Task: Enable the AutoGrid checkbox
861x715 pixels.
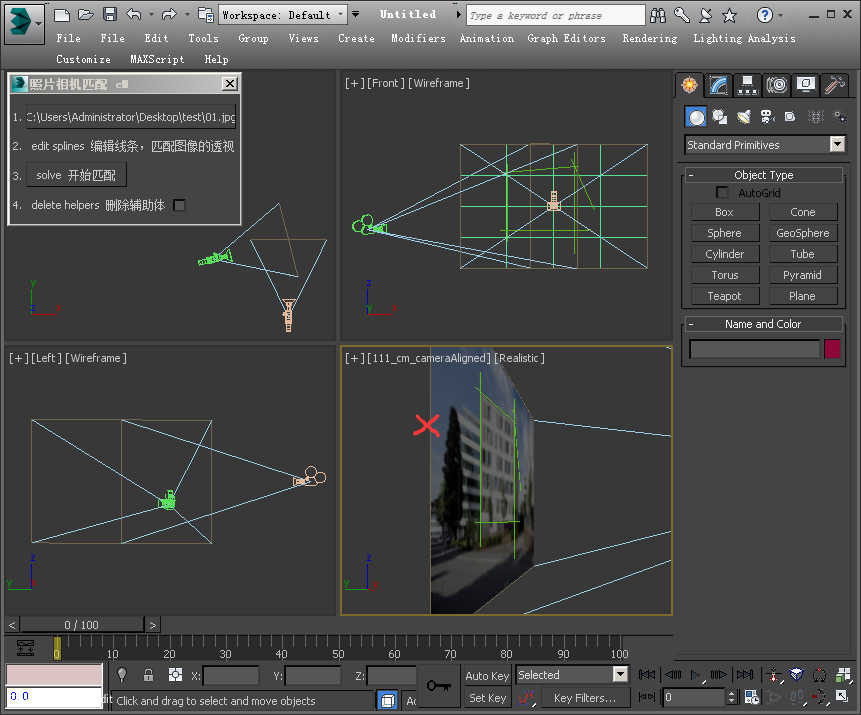Action: pos(722,193)
